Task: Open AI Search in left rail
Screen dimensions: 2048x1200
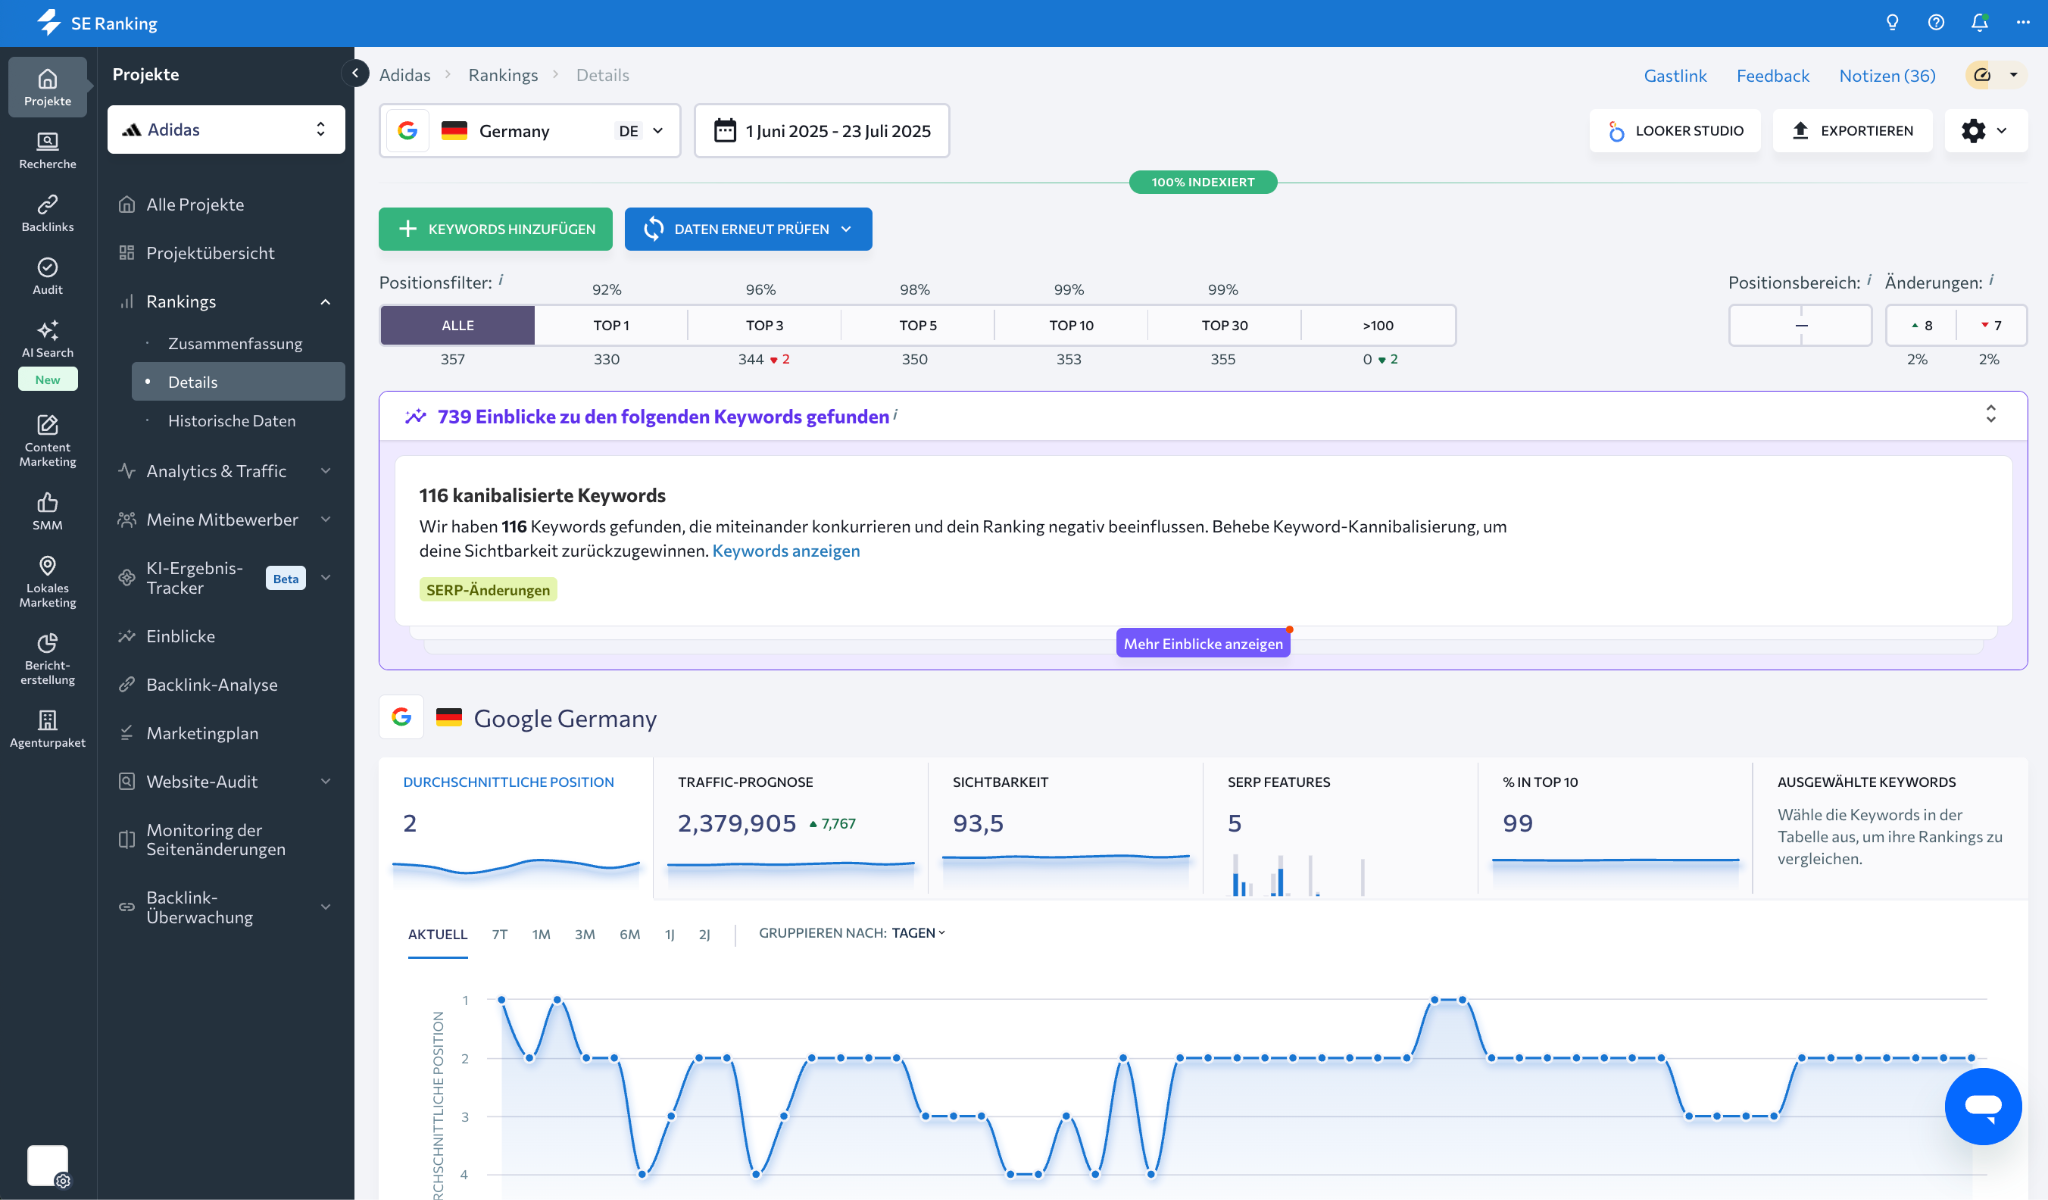Action: coord(47,339)
